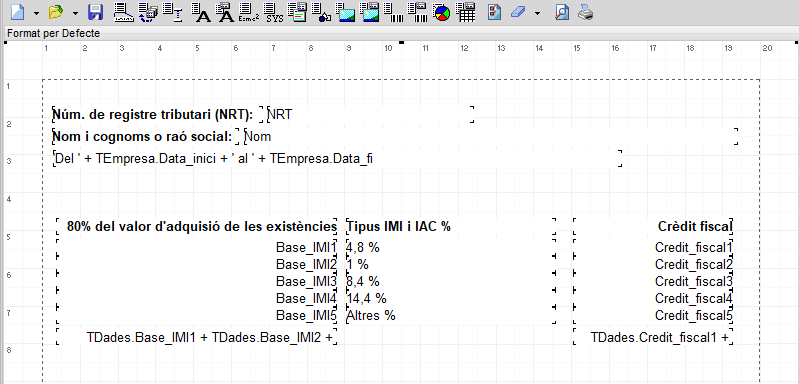
Task: Select the Base_IMI3 field
Action: (197, 281)
